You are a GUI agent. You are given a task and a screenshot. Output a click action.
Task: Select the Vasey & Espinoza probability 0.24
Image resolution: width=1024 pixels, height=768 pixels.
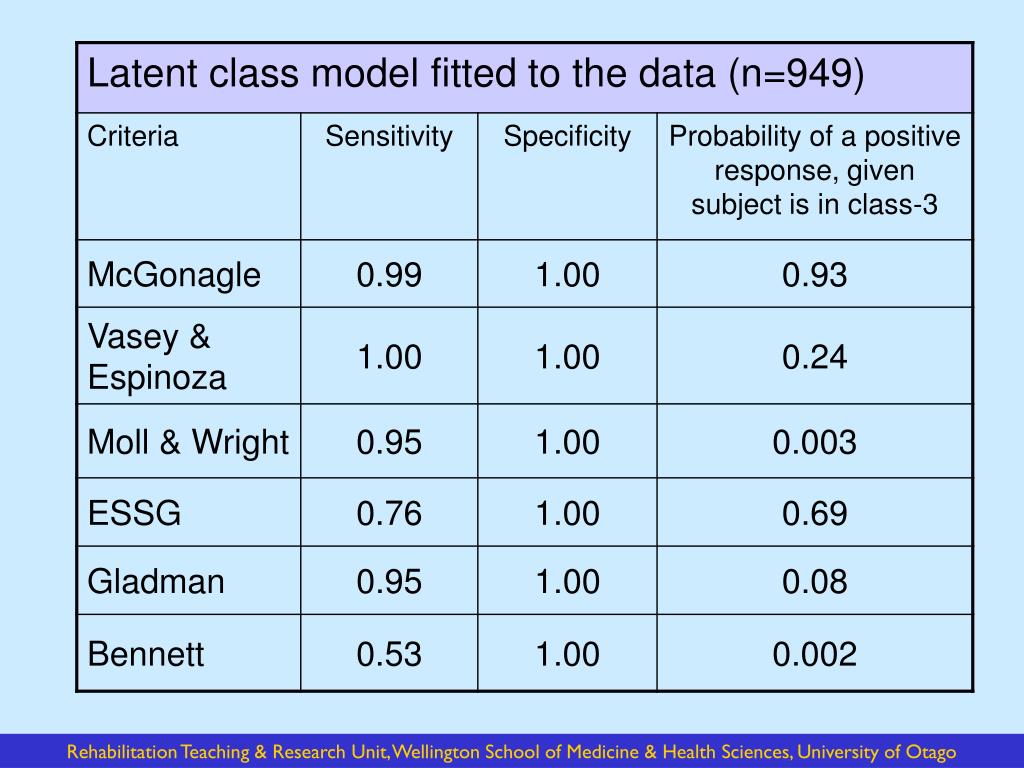[x=814, y=357]
